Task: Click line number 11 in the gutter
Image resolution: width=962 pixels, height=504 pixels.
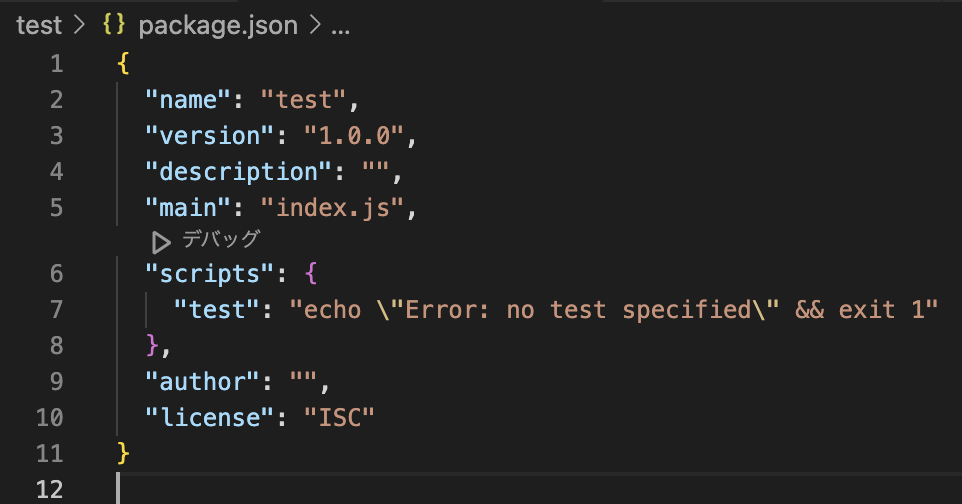Action: click(50, 454)
